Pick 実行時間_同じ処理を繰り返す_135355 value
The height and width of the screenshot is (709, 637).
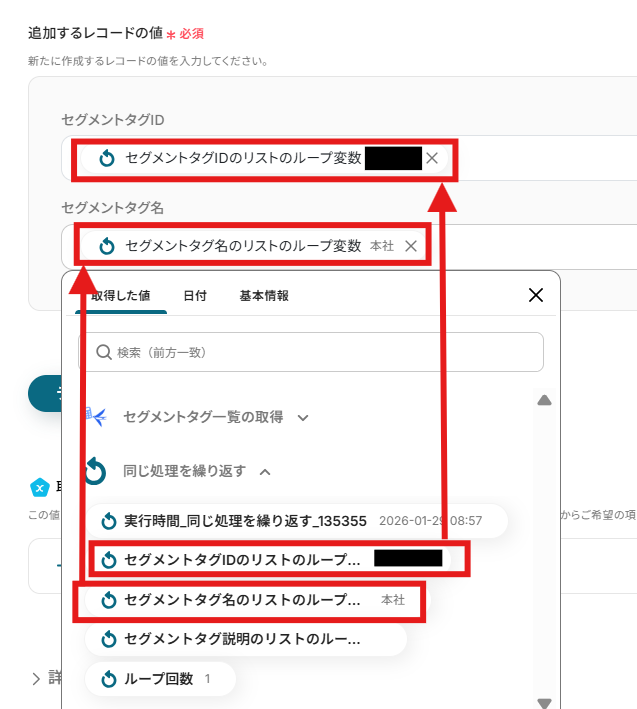tap(245, 521)
